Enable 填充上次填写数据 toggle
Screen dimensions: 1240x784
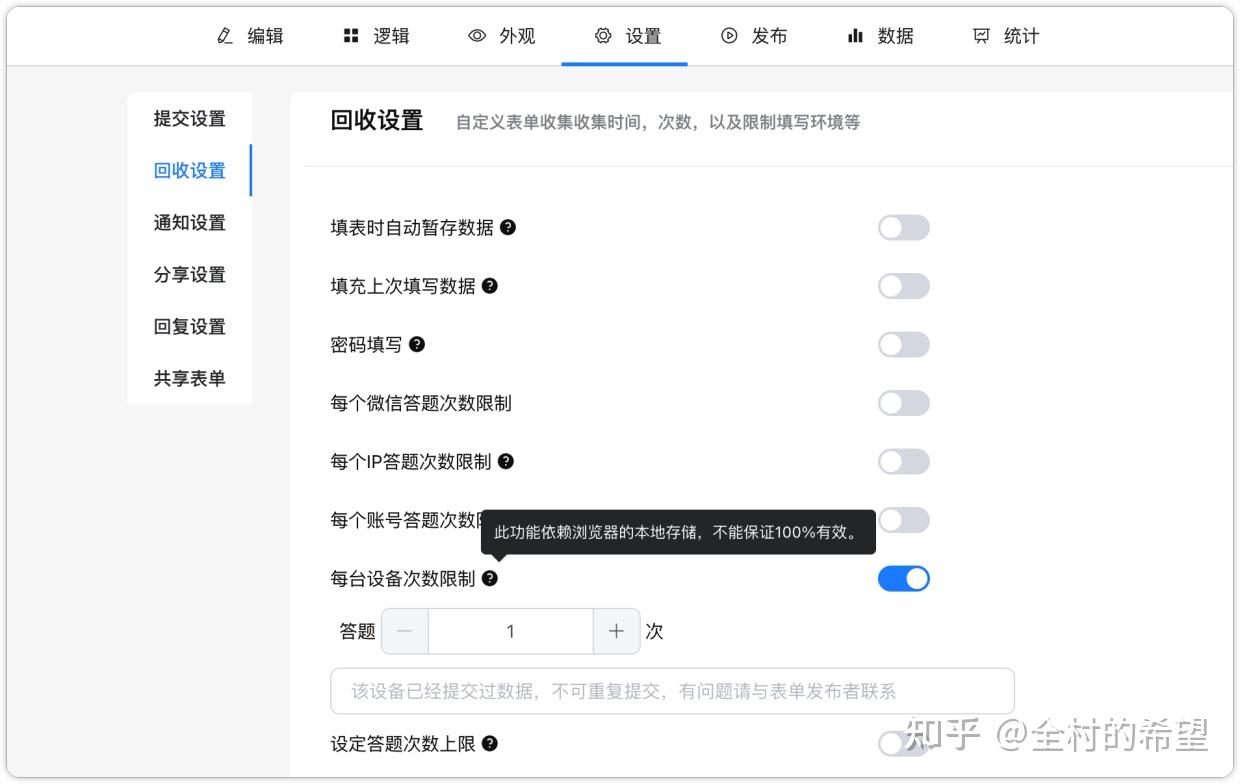pyautogui.click(x=904, y=286)
